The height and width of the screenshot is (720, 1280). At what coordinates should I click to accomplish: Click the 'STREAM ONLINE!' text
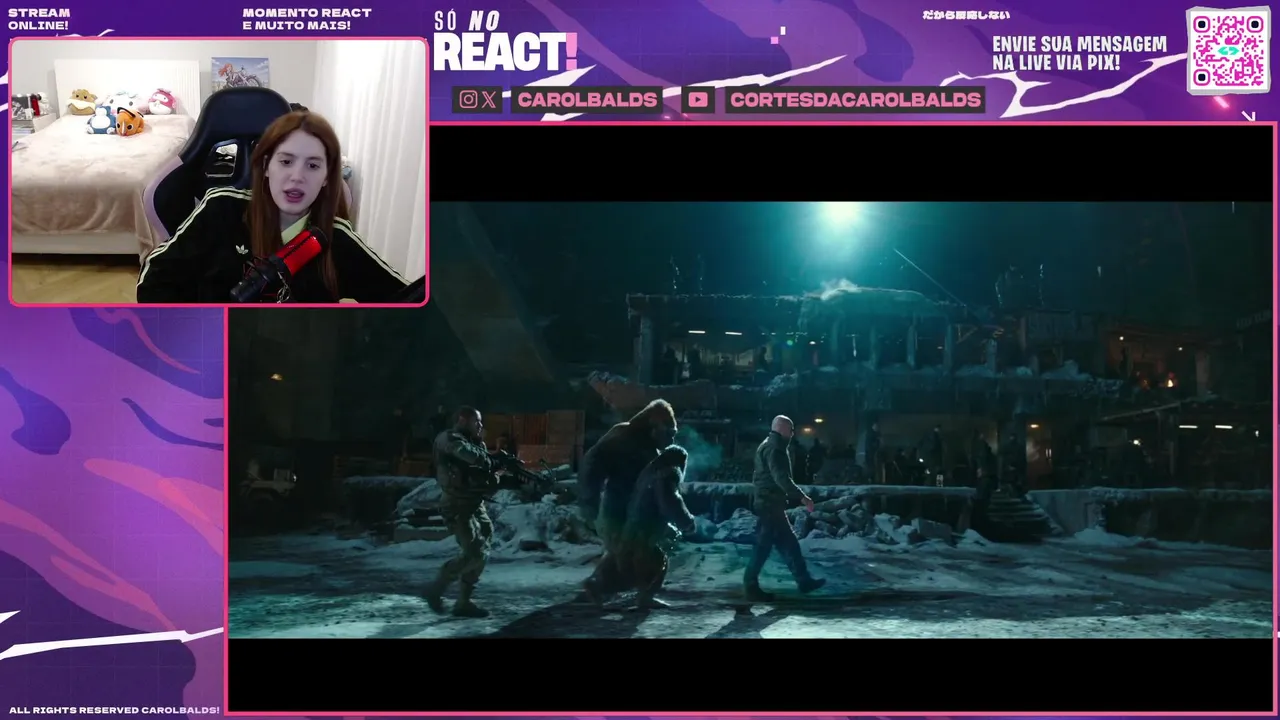(x=39, y=19)
